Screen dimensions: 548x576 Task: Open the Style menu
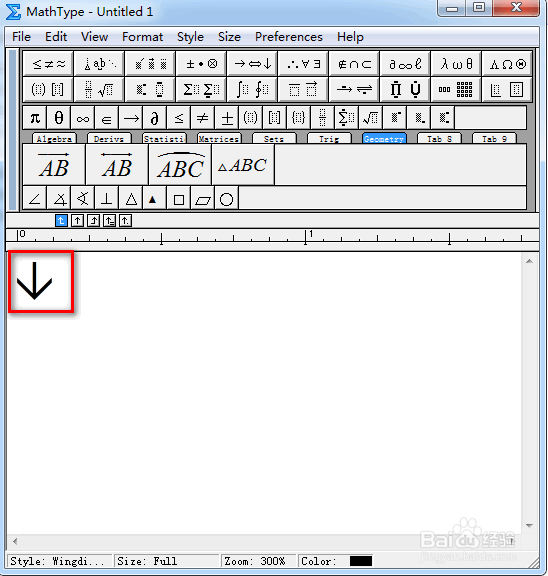[x=190, y=37]
